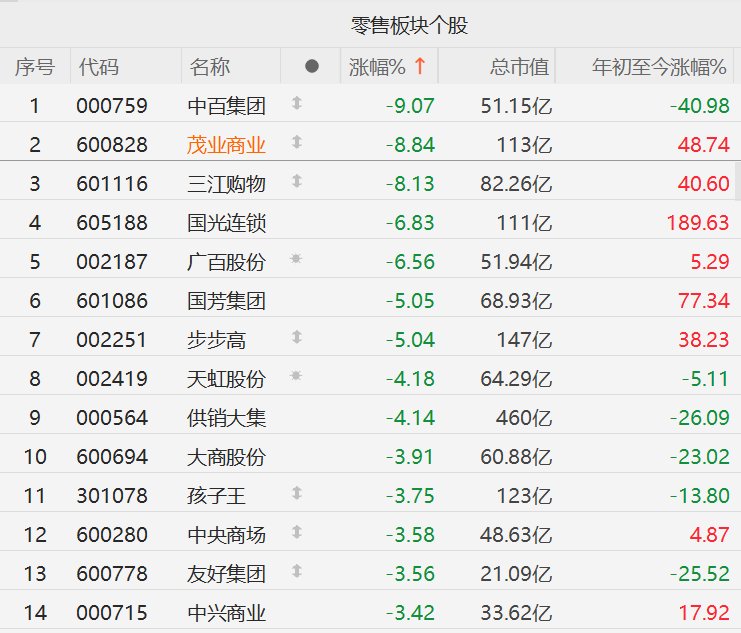Select stock name 中百集团
Viewport: 741px width, 633px height.
click(x=226, y=106)
